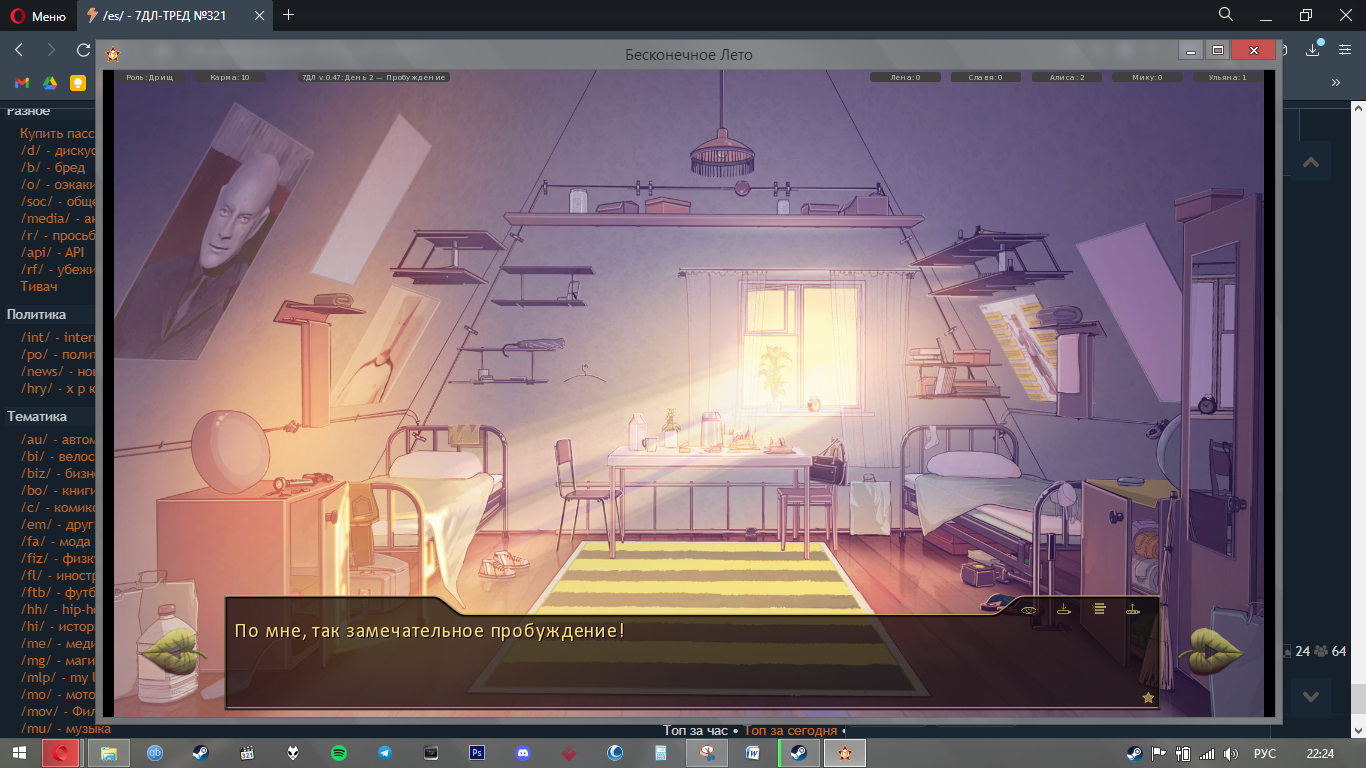Click the 'Ульяна: 1' score label
This screenshot has width=1366, height=768.
point(1228,77)
